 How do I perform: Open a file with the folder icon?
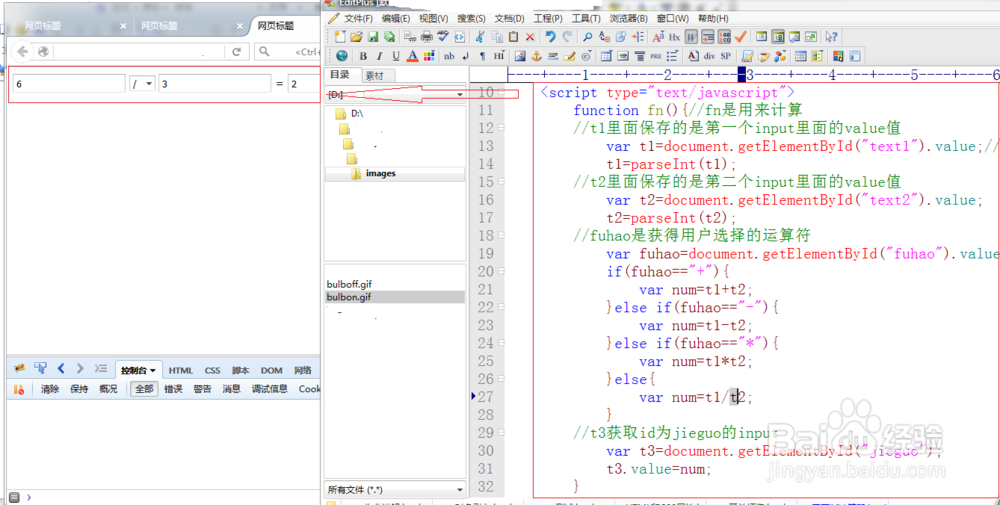click(356, 36)
